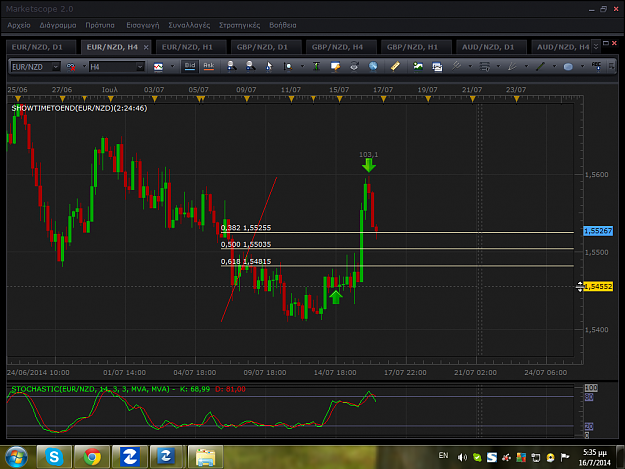Close the EUR/NZD, H4 tab
This screenshot has width=625, height=469.
click(146, 47)
